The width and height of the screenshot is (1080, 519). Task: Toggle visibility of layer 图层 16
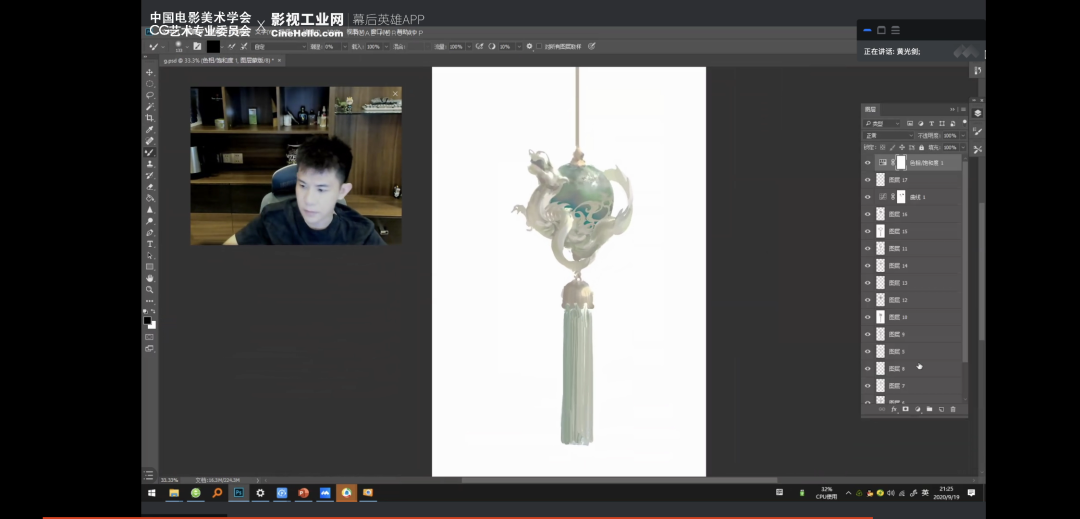pyautogui.click(x=868, y=214)
